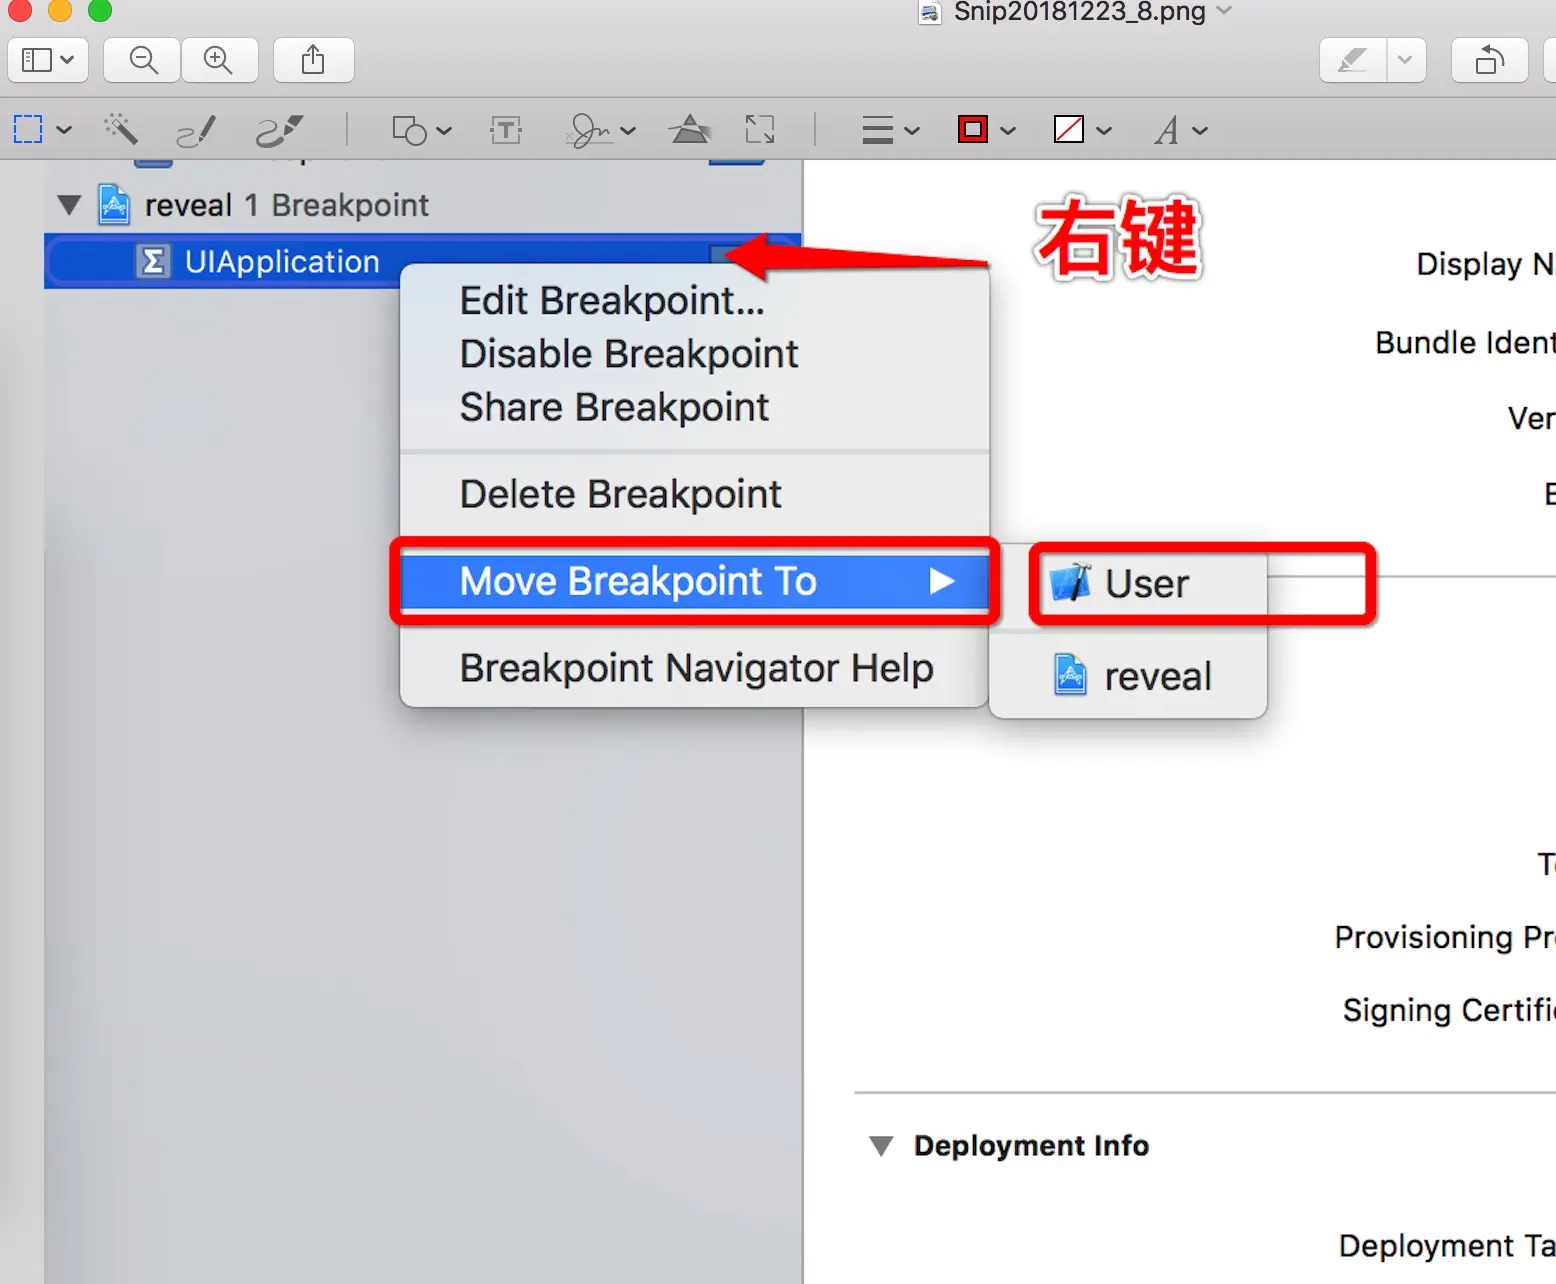Open the sidebar view menu button

[x=48, y=60]
